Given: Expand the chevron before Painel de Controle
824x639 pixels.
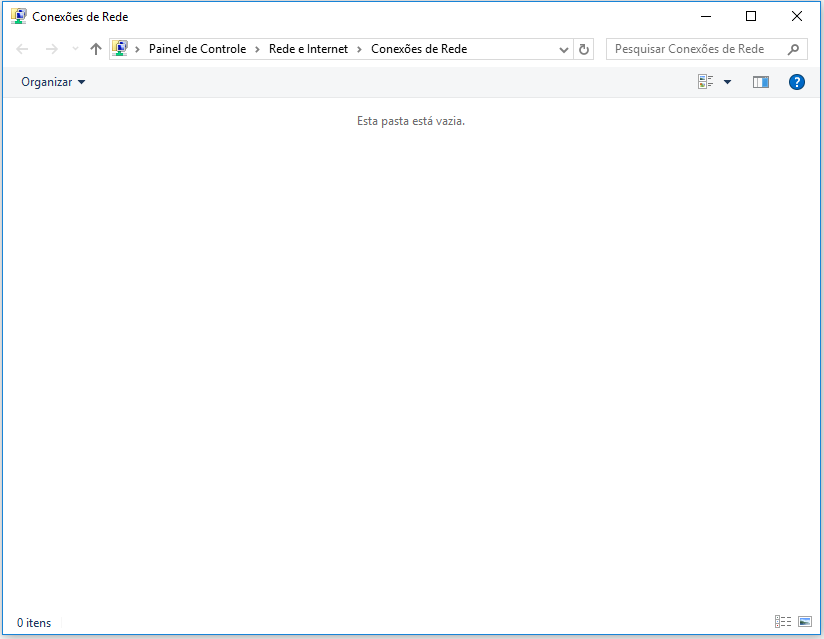Looking at the screenshot, I should click(137, 49).
